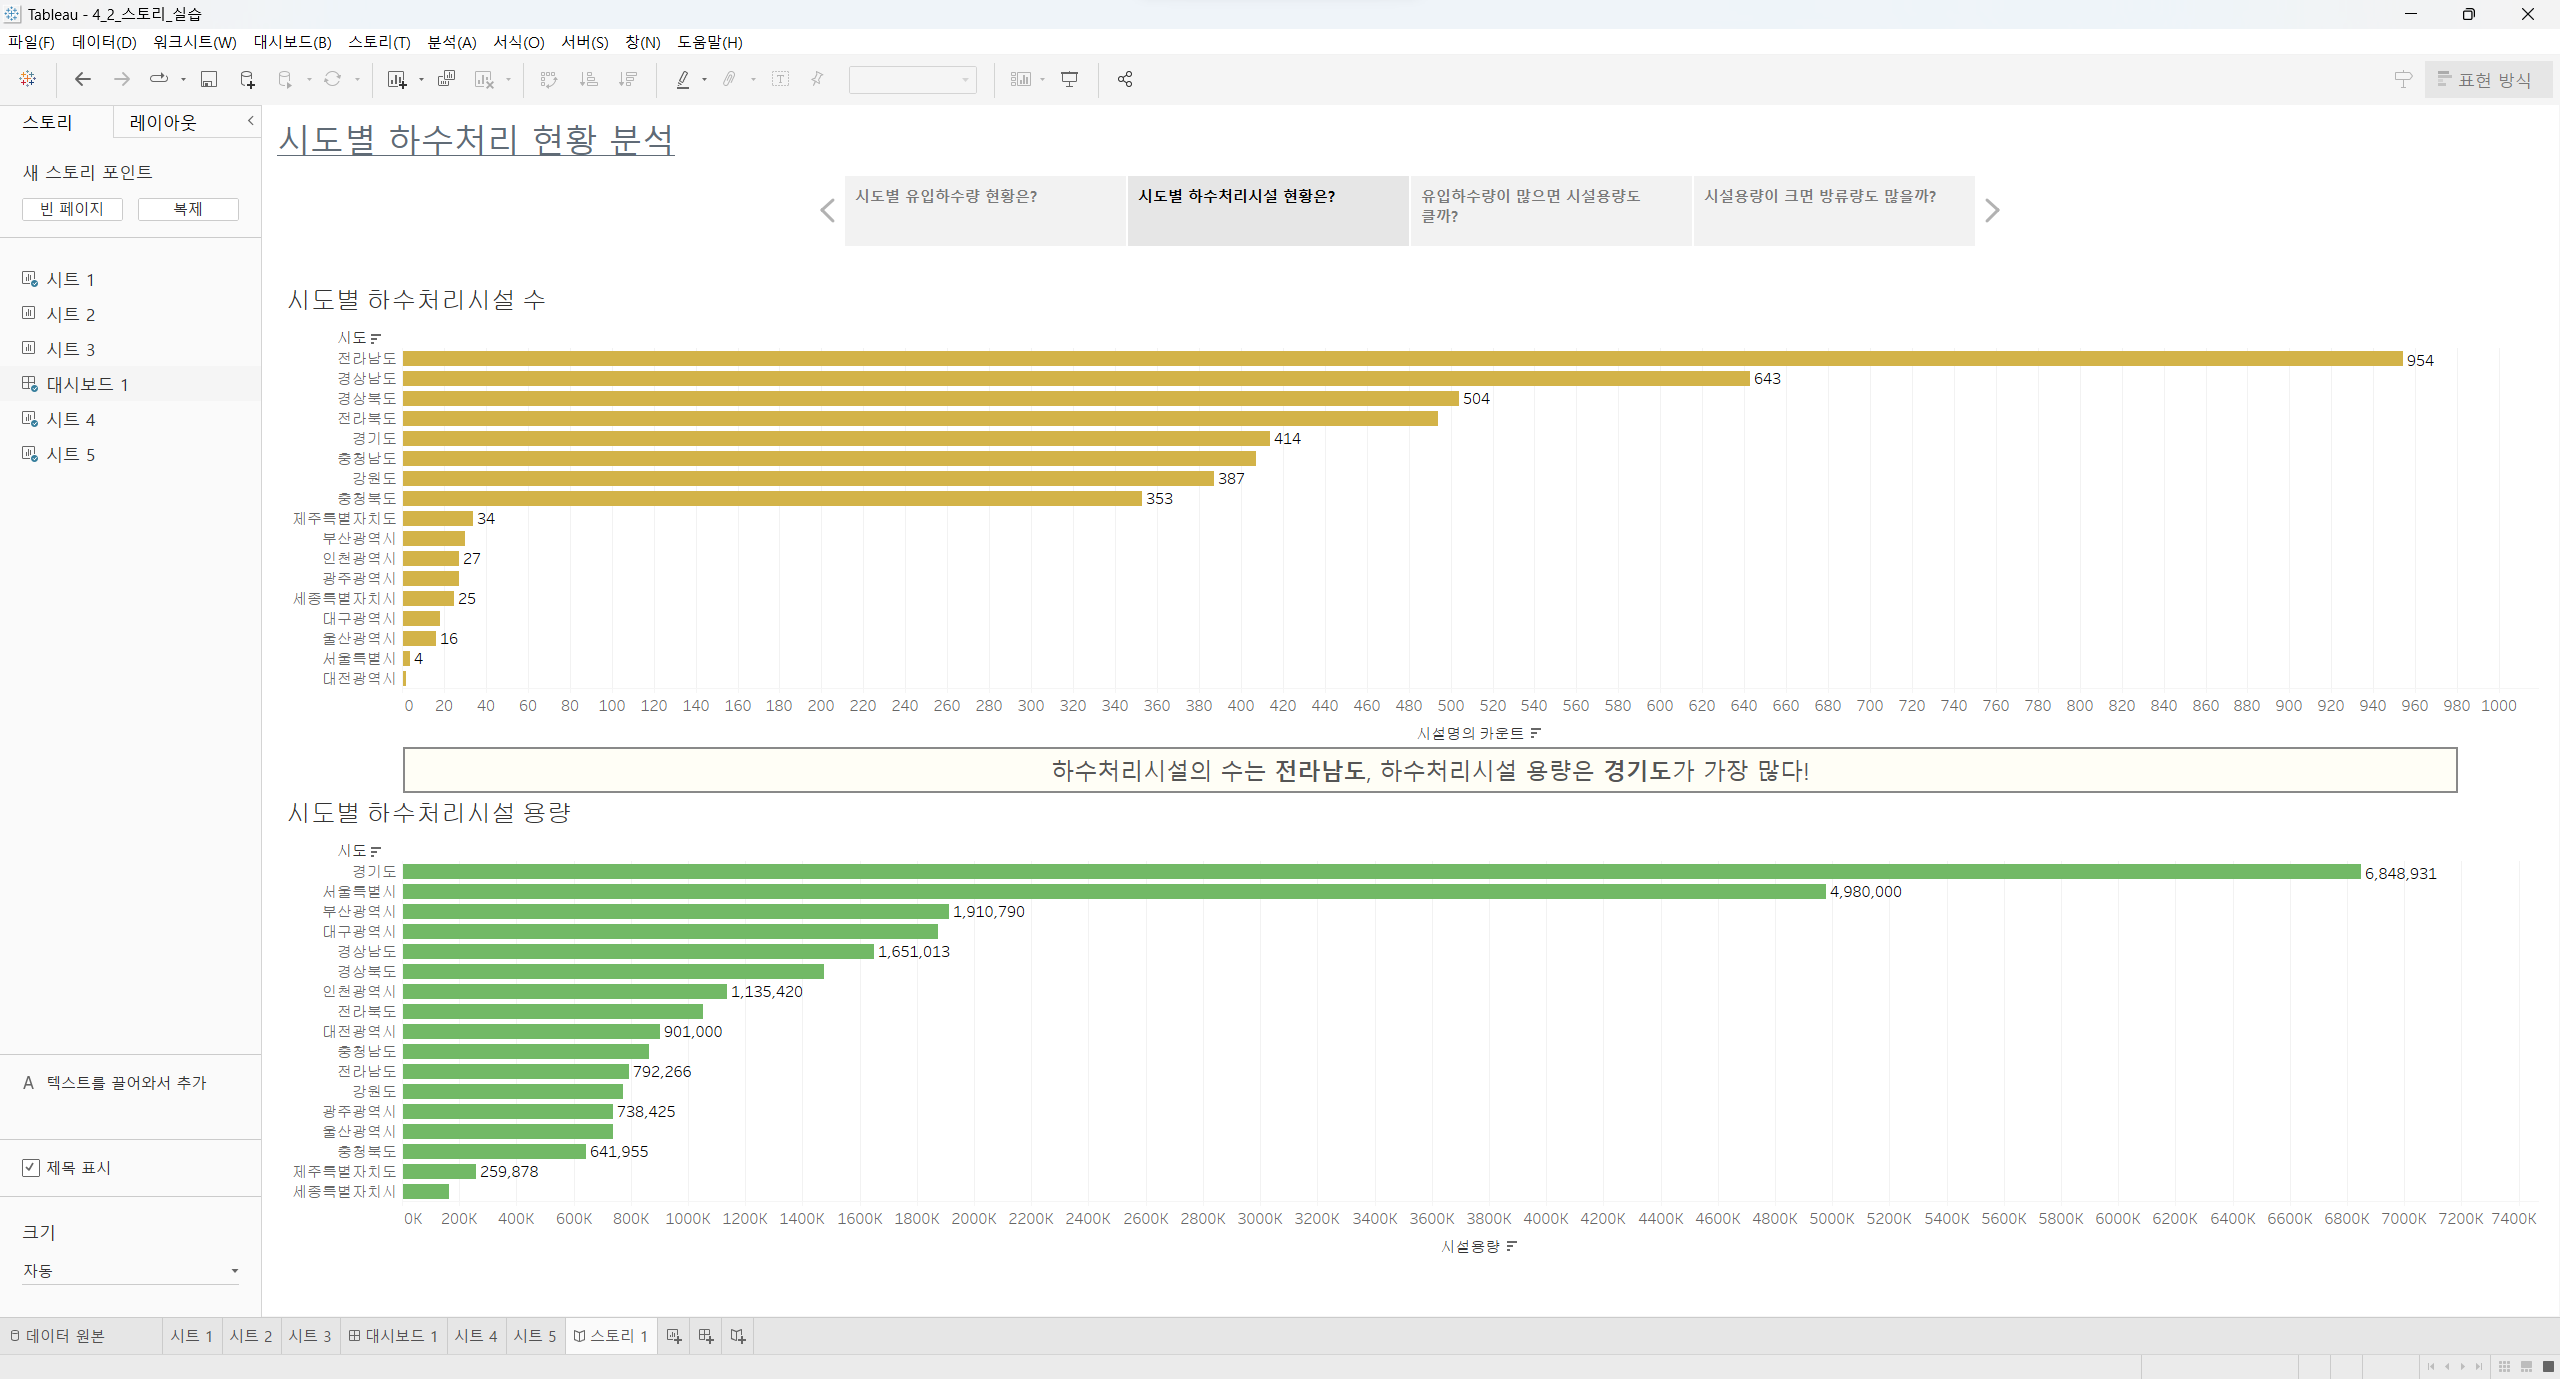Screen dimensions: 2560x1379
Task: Collapse the story side pane with the chevron
Action: tap(250, 121)
